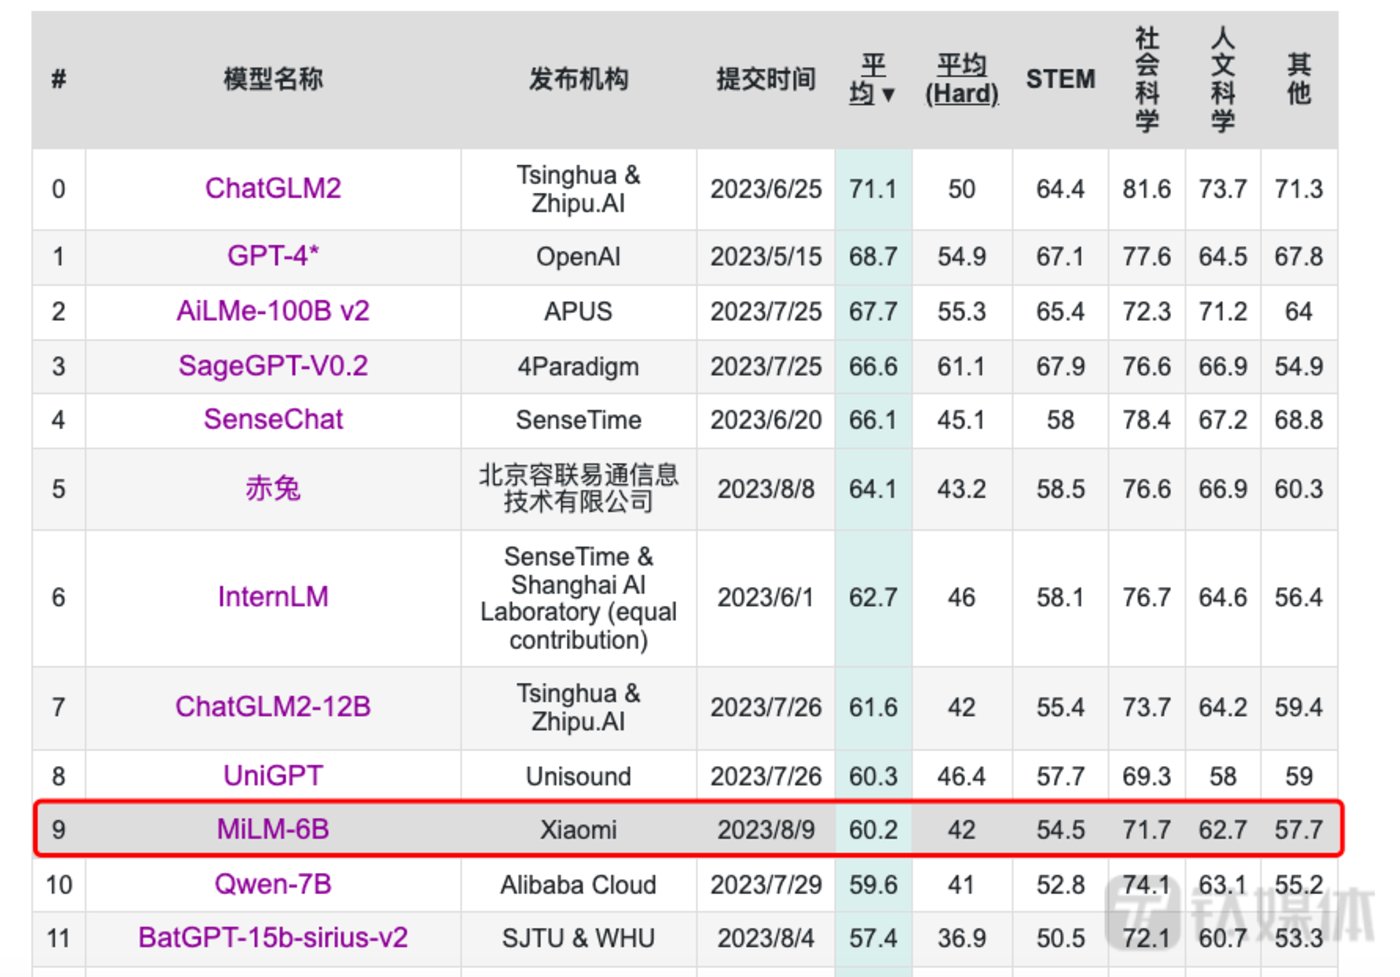Click the 人文科学 column header
Viewport: 1400px width, 977px height.
(x=1222, y=79)
